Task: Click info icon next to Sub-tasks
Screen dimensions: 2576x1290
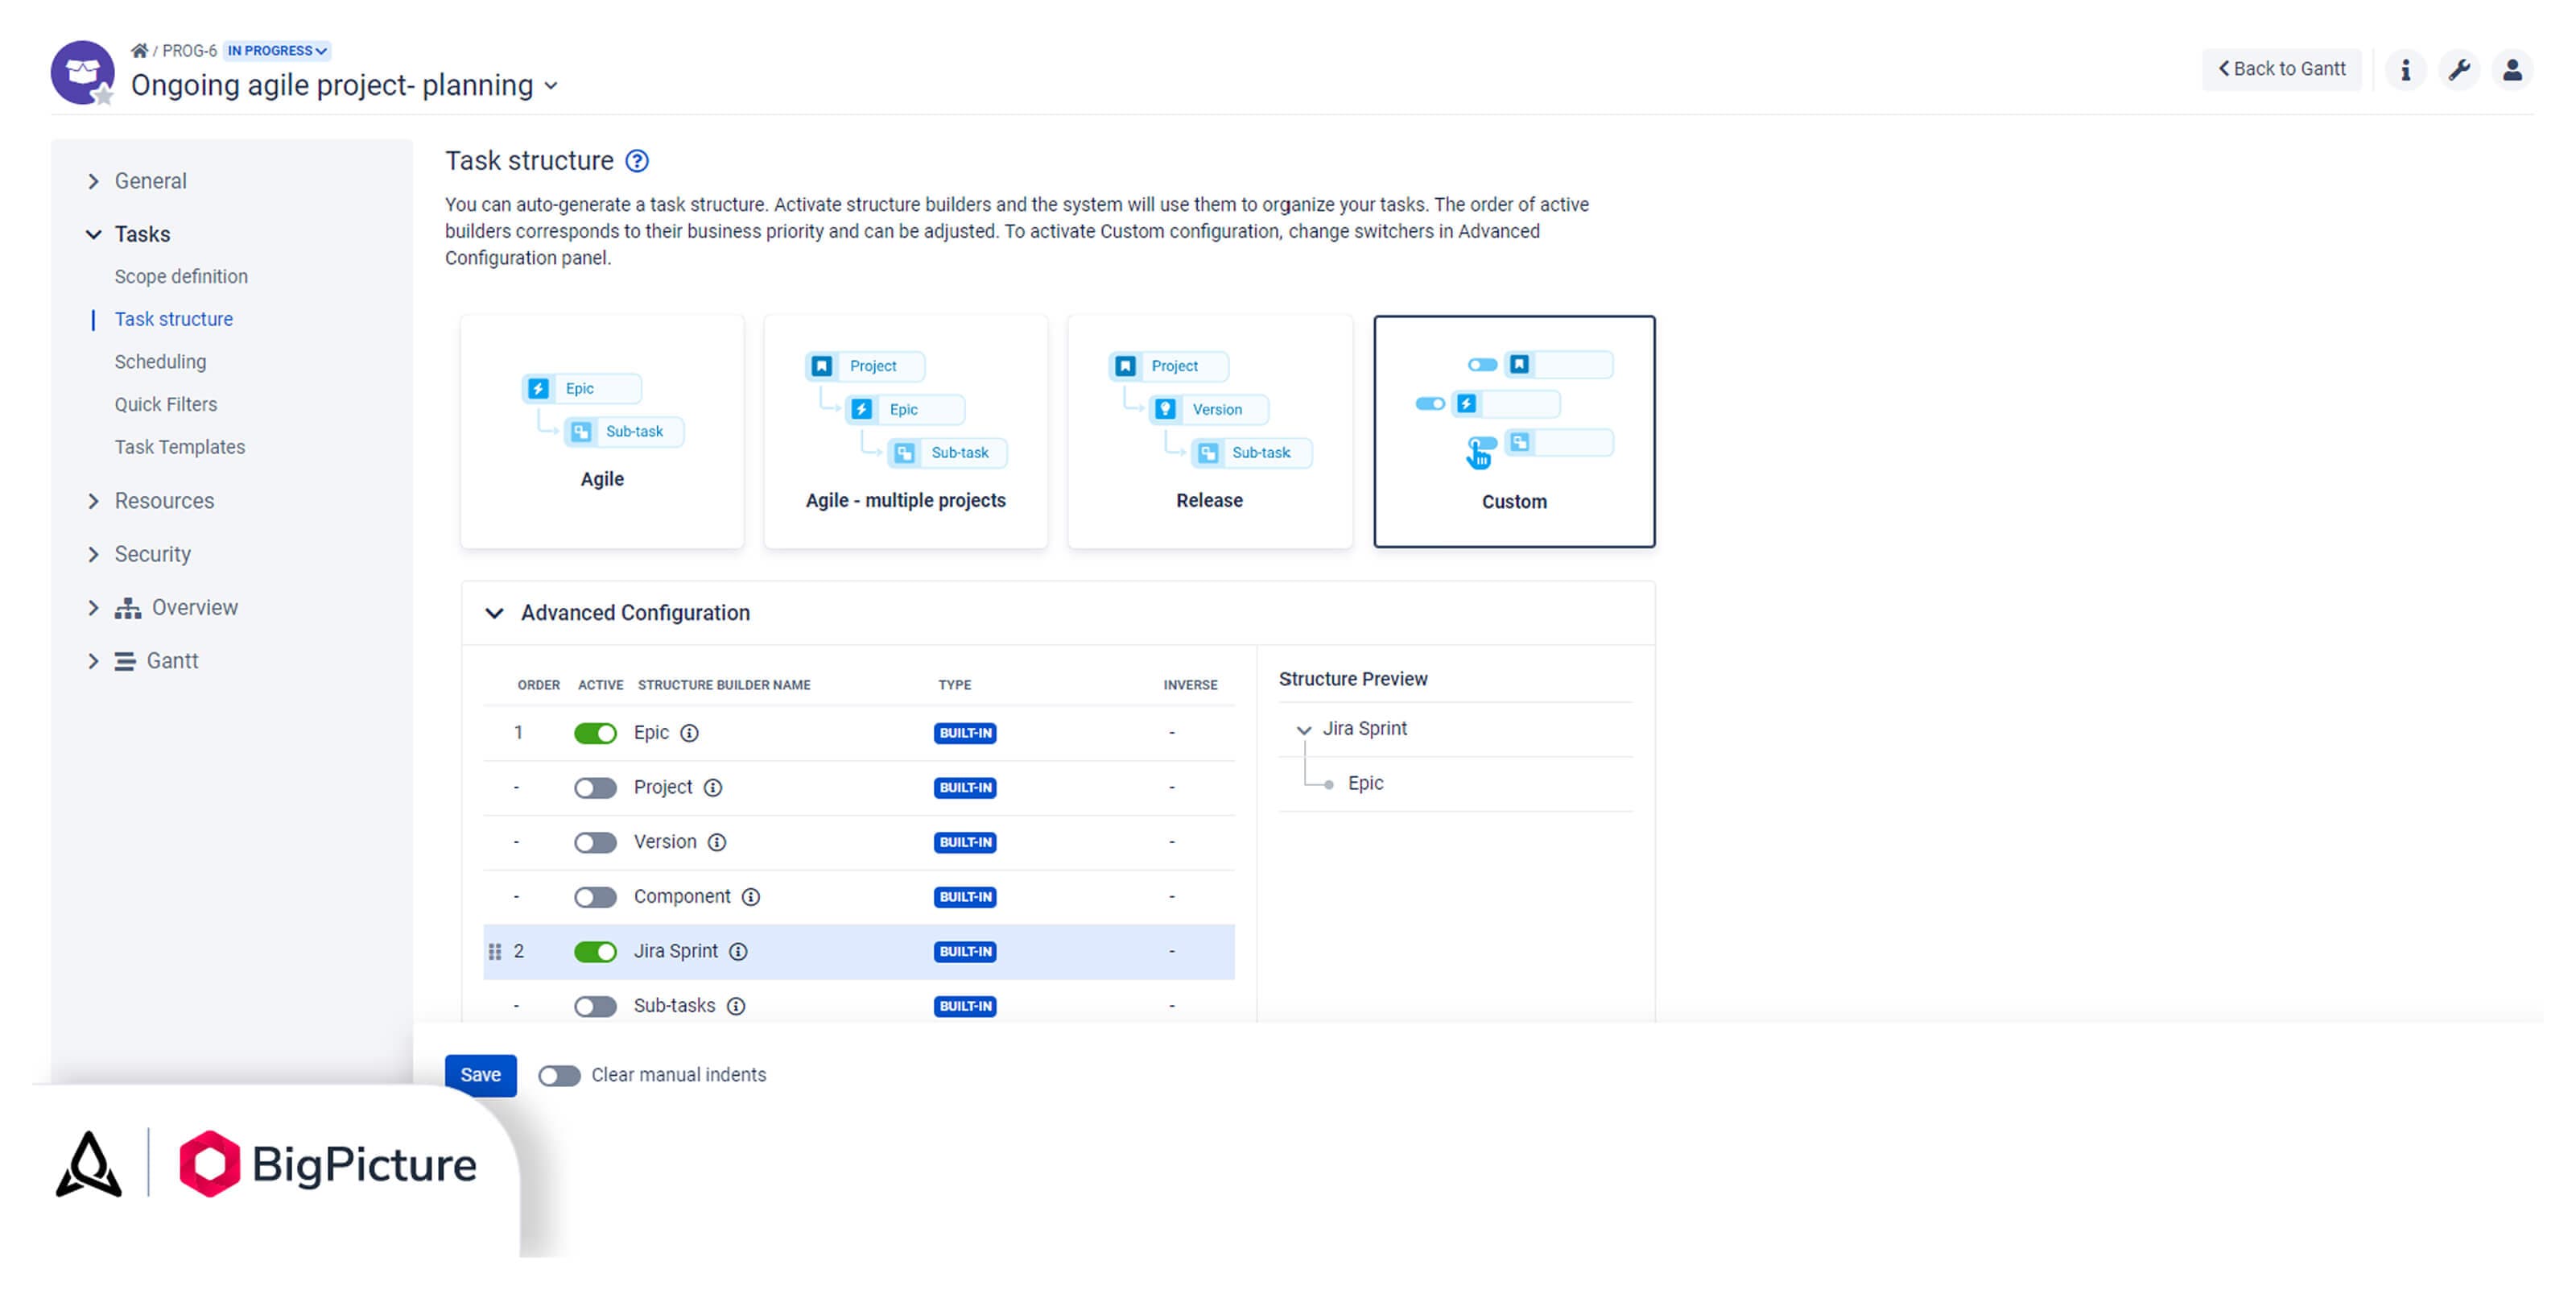Action: tap(735, 1006)
